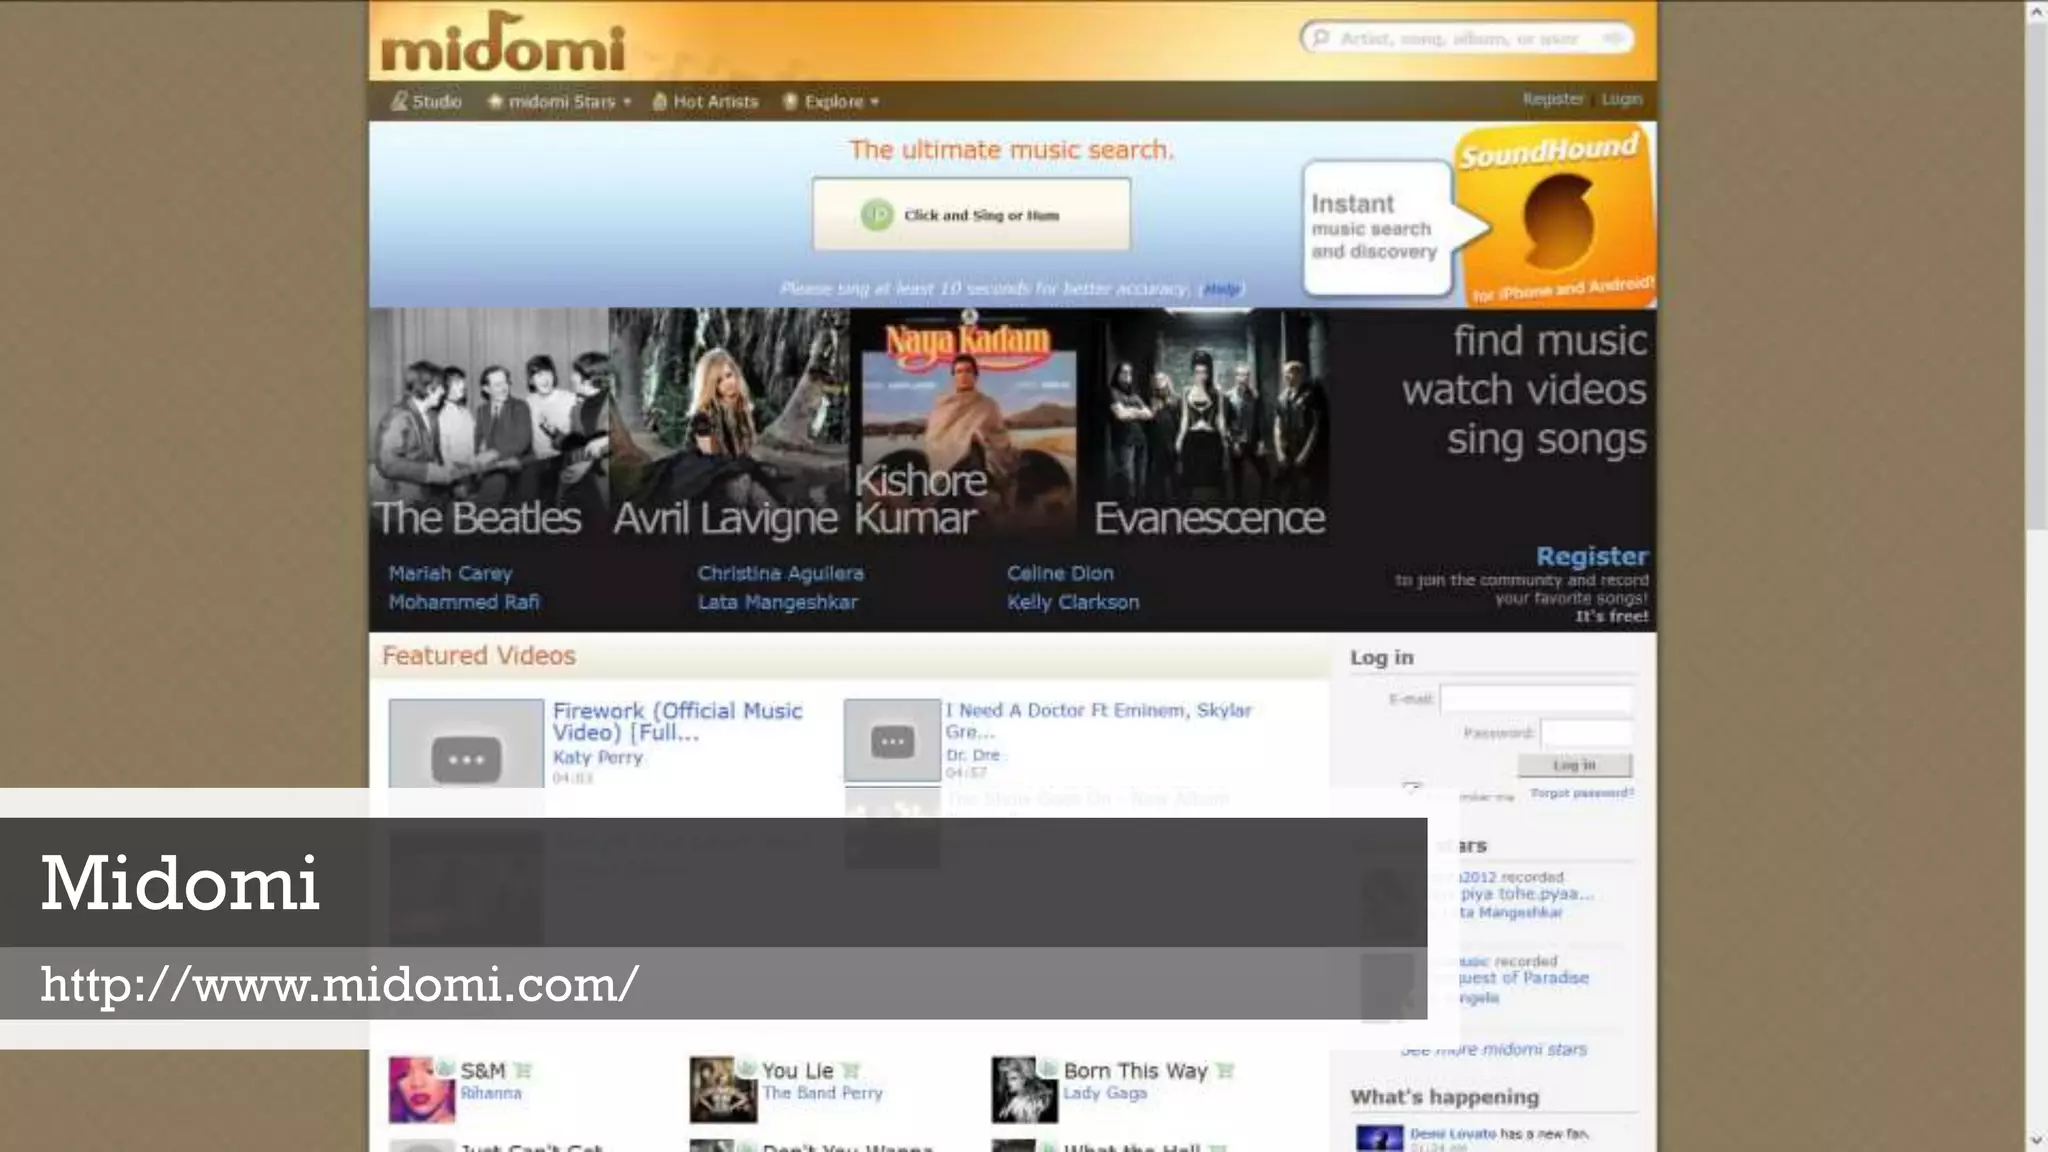2048x1152 pixels.
Task: Click the Born This Way album cover thumbnail
Action: [1025, 1089]
